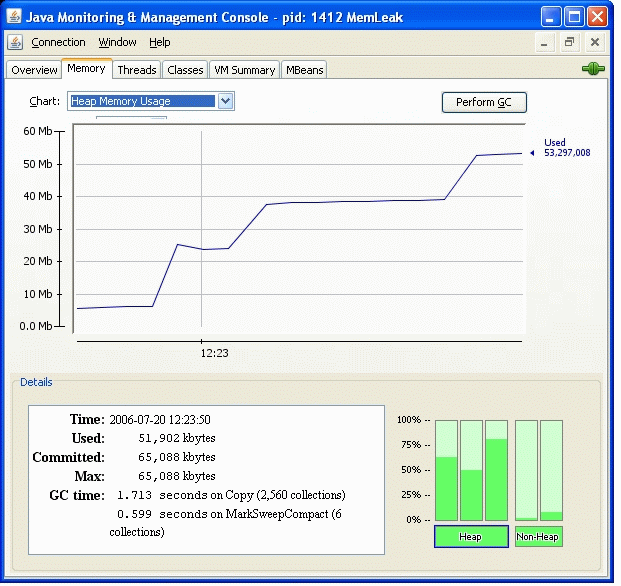
Task: Click the Perform GC button
Action: pos(484,103)
